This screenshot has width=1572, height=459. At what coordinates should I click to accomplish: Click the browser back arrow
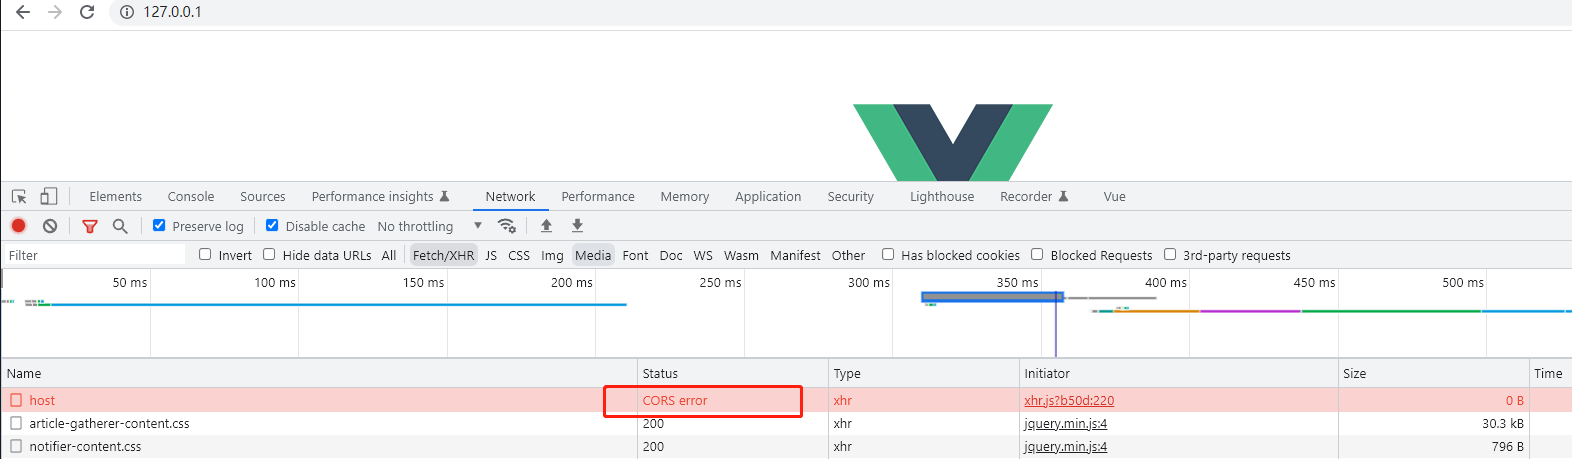(x=23, y=12)
